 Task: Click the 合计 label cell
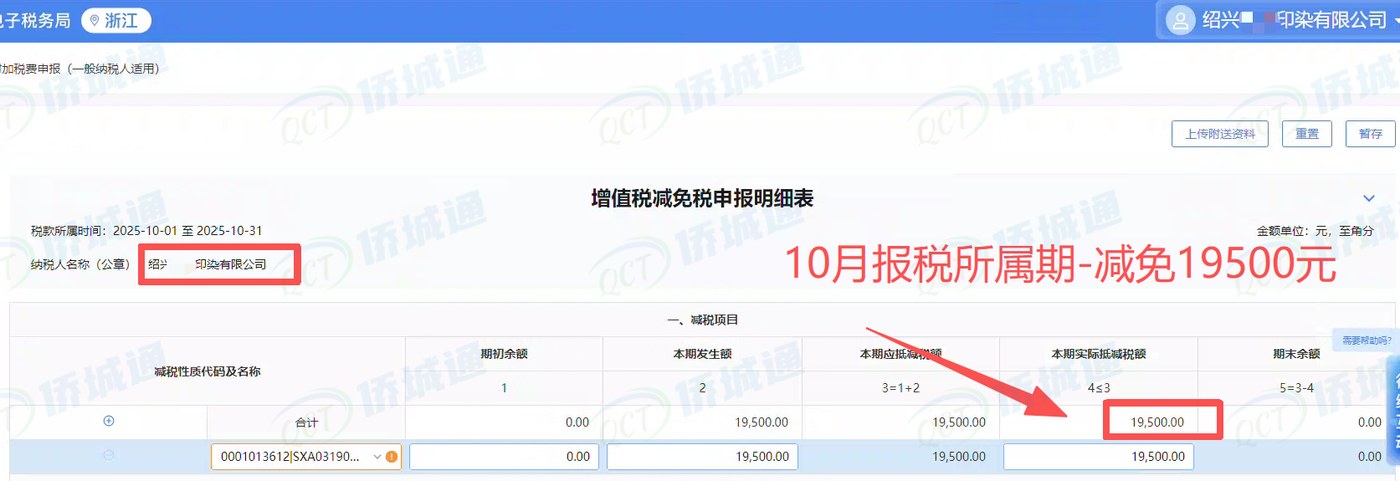(306, 422)
